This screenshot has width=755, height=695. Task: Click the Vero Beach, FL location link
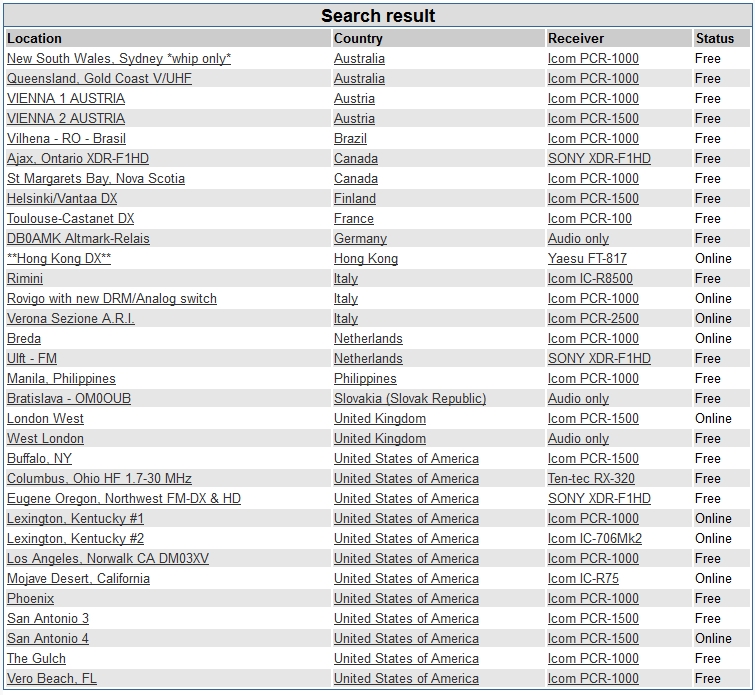point(52,679)
